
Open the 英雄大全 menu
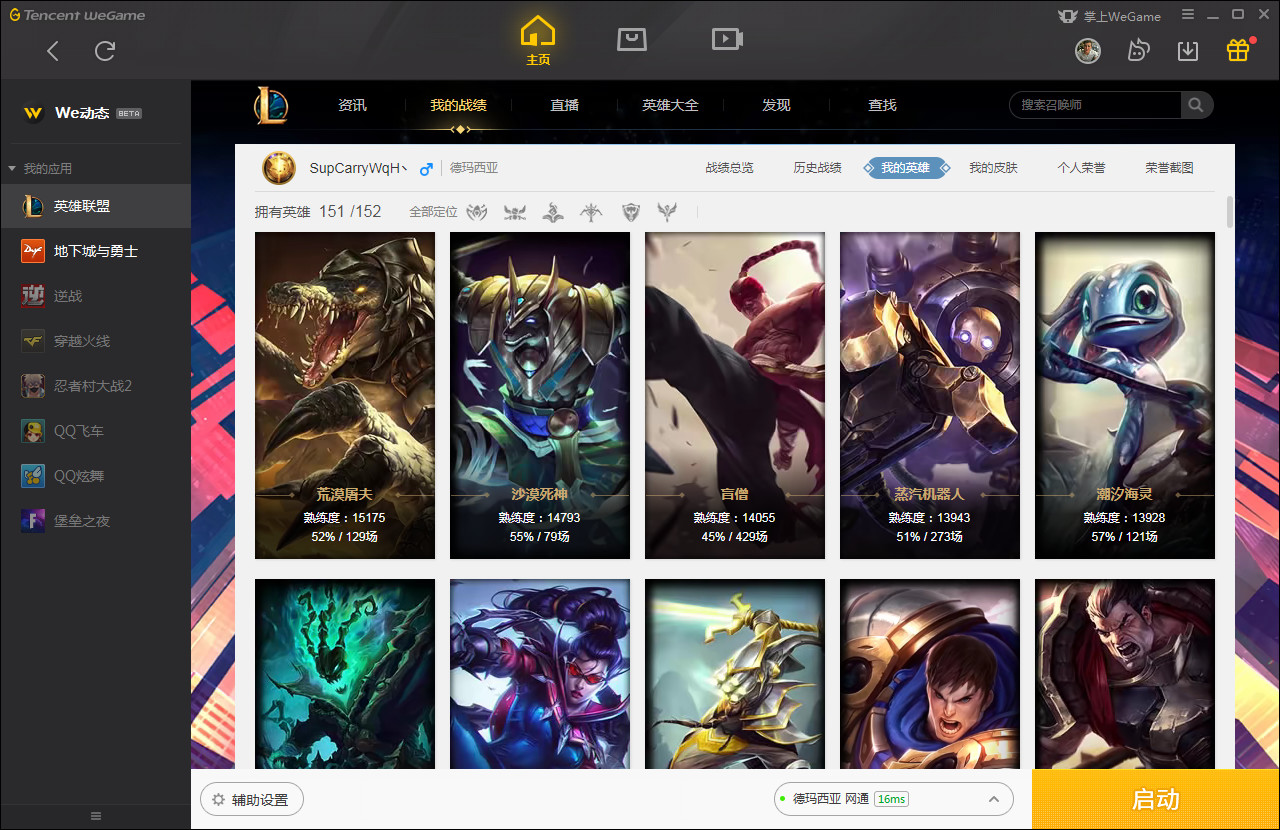tap(670, 105)
